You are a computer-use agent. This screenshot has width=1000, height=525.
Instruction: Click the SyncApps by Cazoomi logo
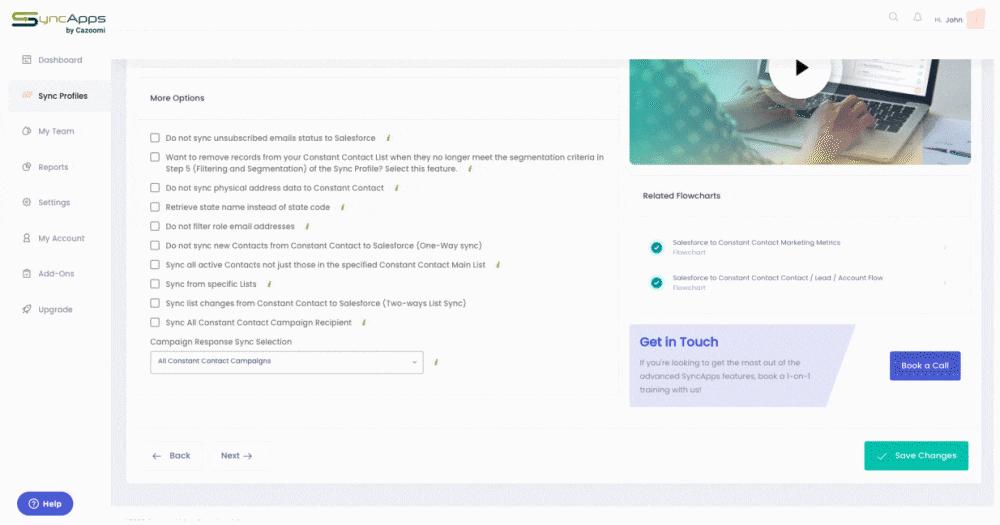[x=59, y=22]
